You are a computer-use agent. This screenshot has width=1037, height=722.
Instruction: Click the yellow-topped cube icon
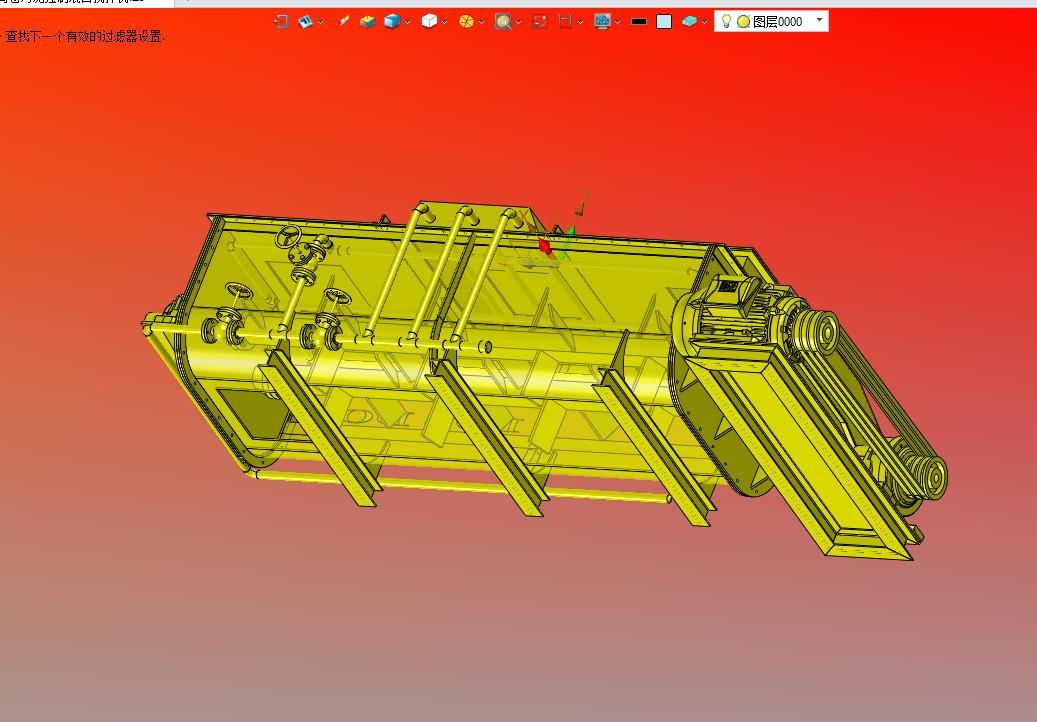pos(367,22)
